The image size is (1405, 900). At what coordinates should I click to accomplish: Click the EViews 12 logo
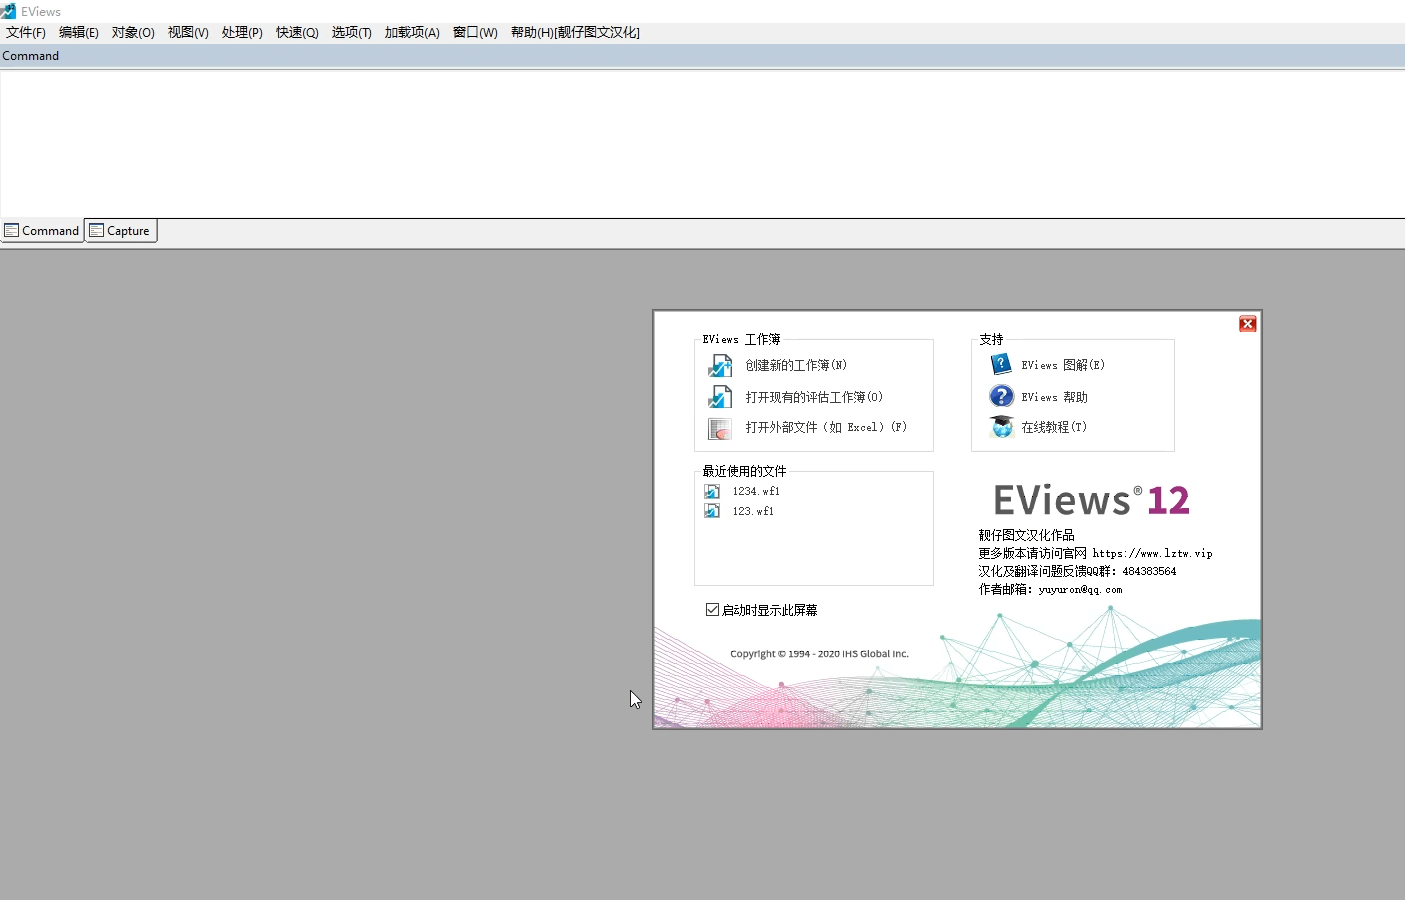pos(1091,499)
